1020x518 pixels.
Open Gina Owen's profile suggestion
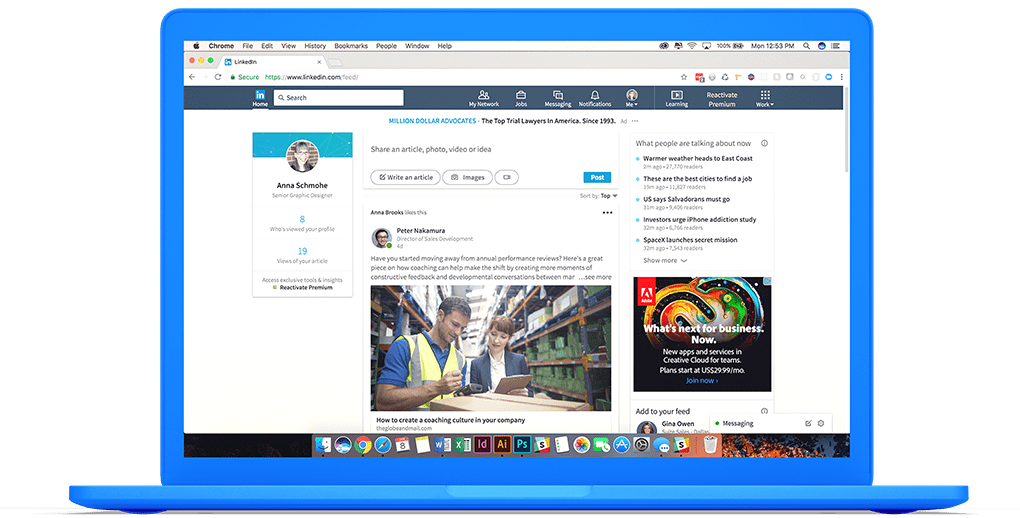[678, 424]
